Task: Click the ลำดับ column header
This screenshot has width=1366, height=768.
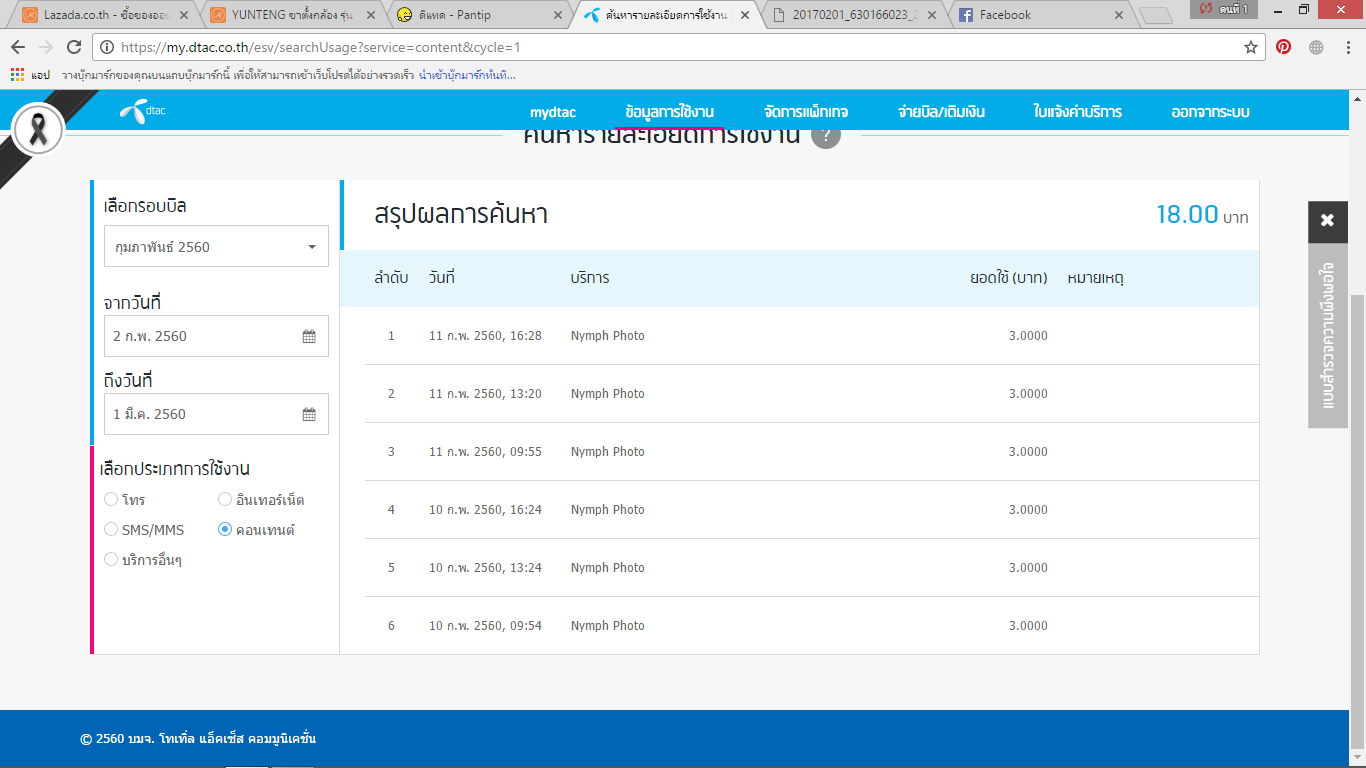Action: (391, 278)
